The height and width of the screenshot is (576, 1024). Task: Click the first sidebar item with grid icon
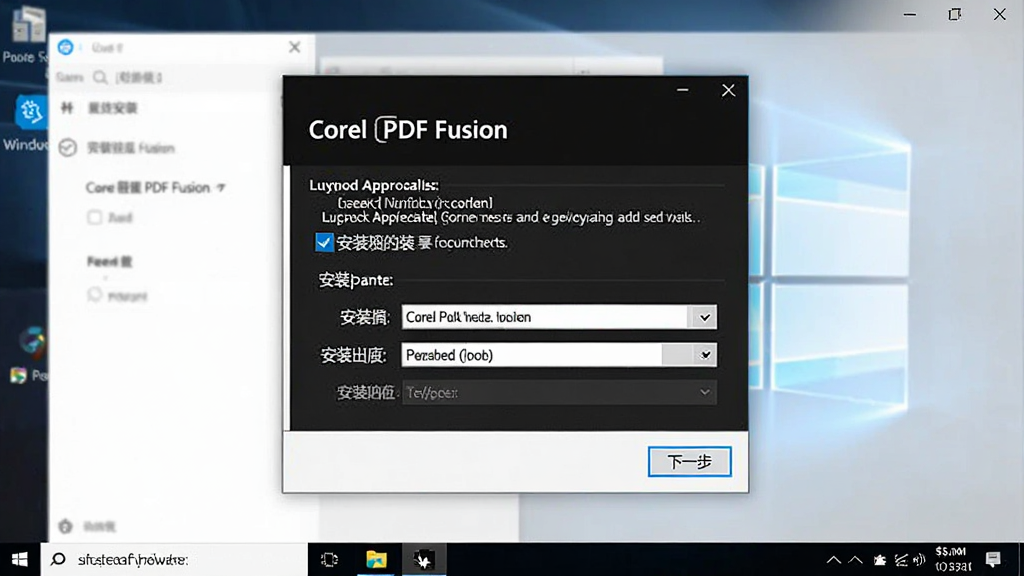click(99, 108)
